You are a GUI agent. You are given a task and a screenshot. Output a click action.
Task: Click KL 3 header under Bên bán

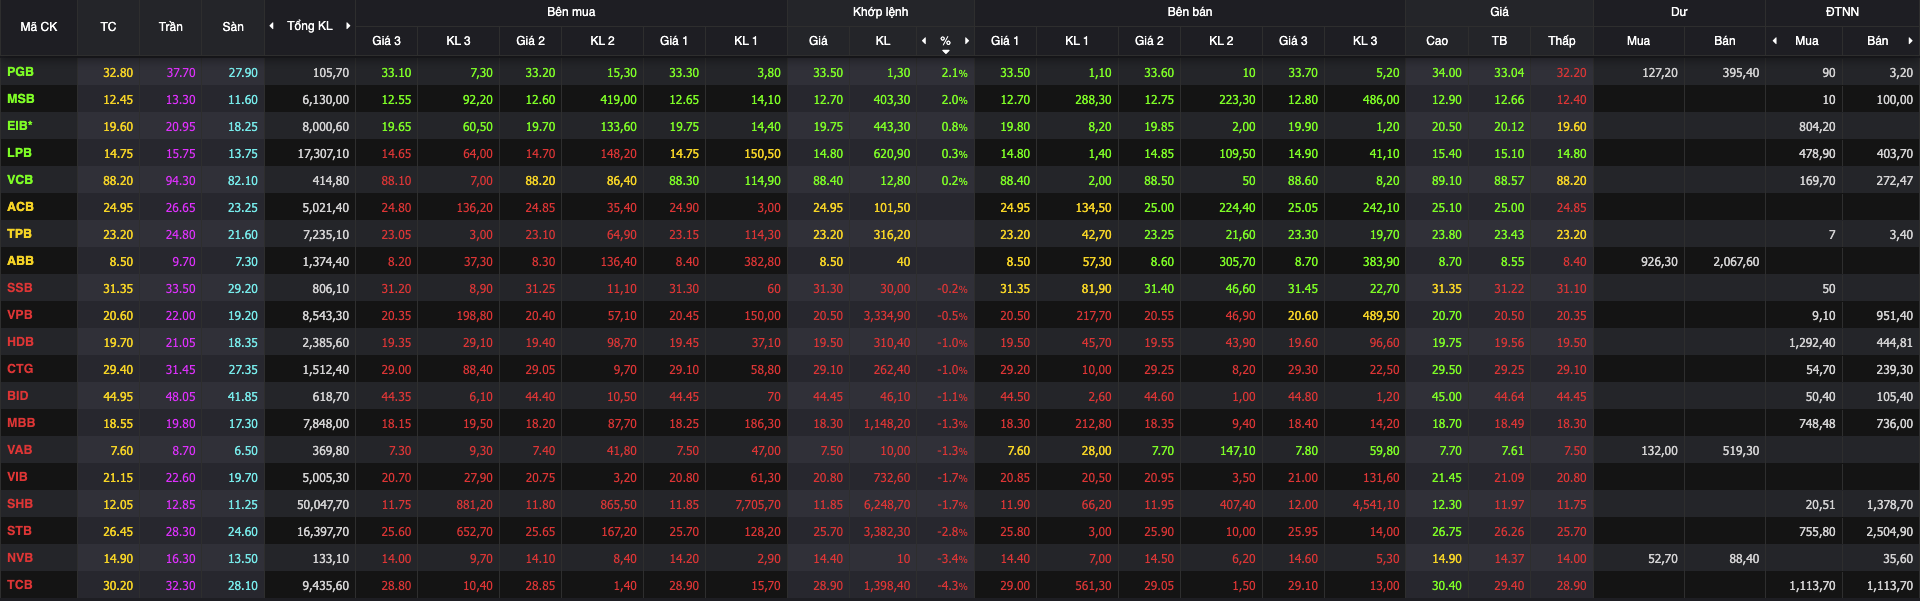pyautogui.click(x=1365, y=41)
